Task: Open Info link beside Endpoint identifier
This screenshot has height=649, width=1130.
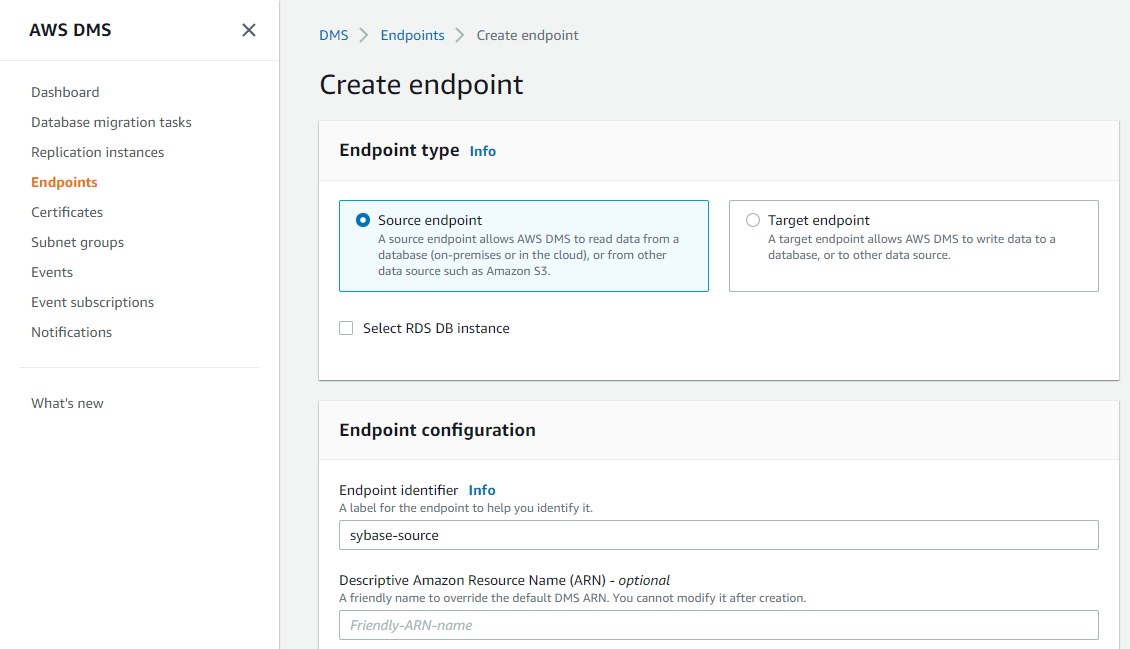Action: [x=482, y=490]
